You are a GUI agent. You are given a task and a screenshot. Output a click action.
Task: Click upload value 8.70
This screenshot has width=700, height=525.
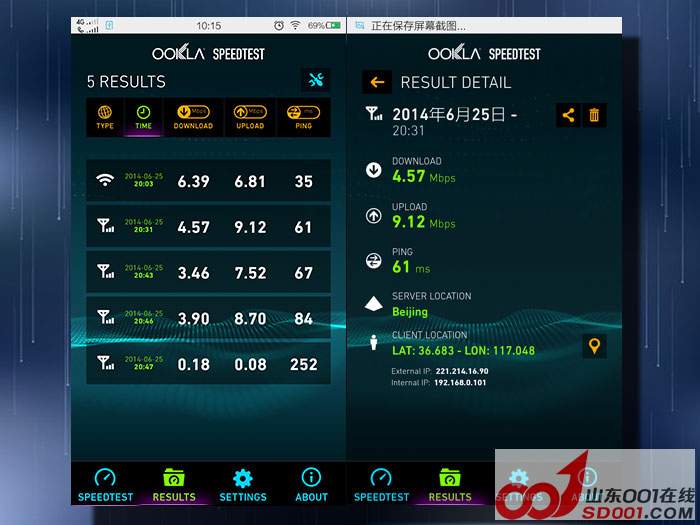coord(250,319)
